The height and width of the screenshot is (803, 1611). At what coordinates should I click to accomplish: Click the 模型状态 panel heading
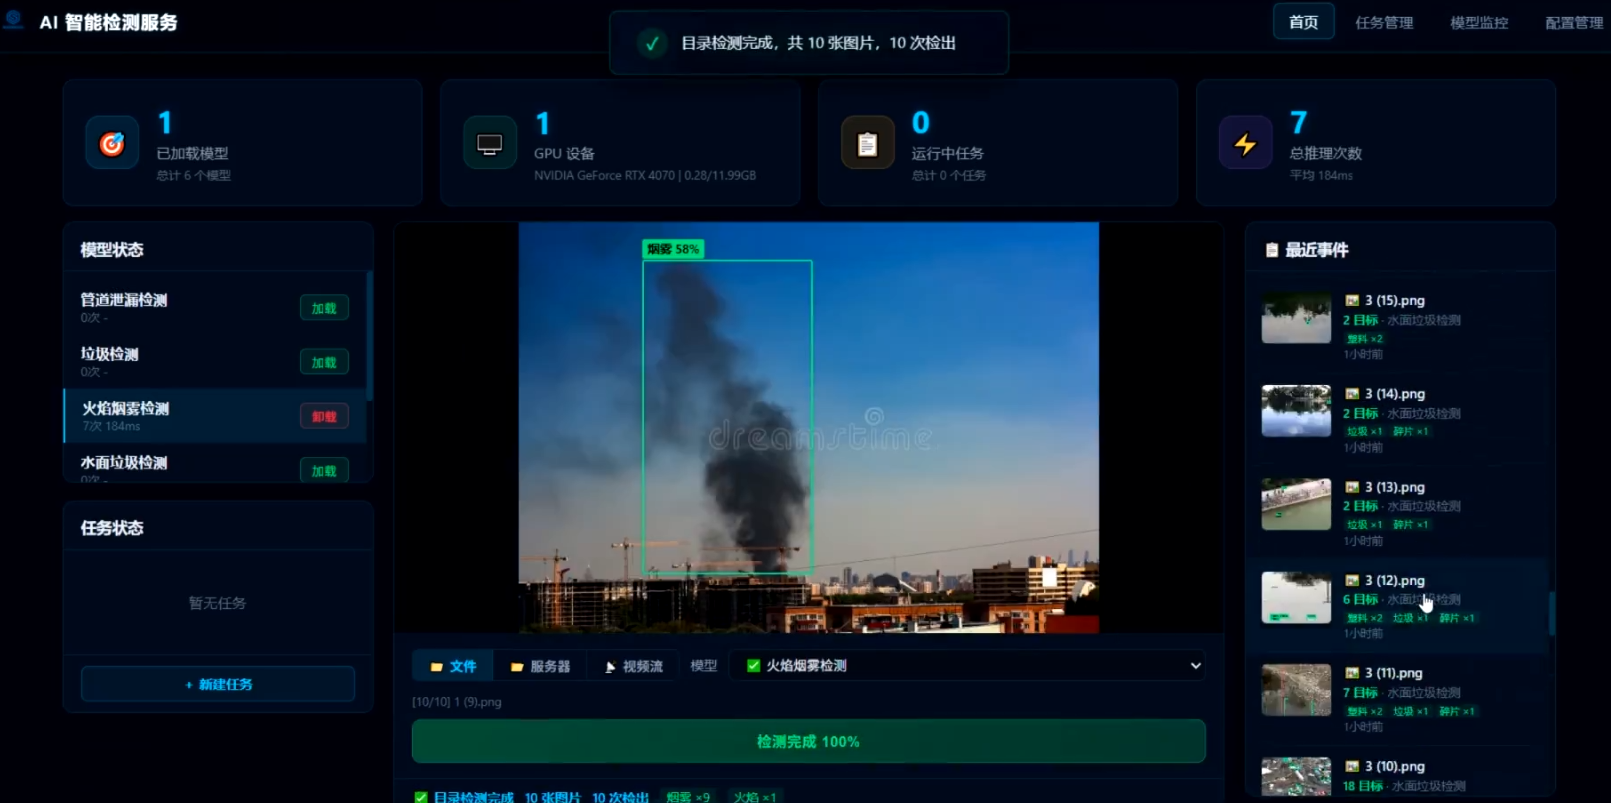point(112,250)
